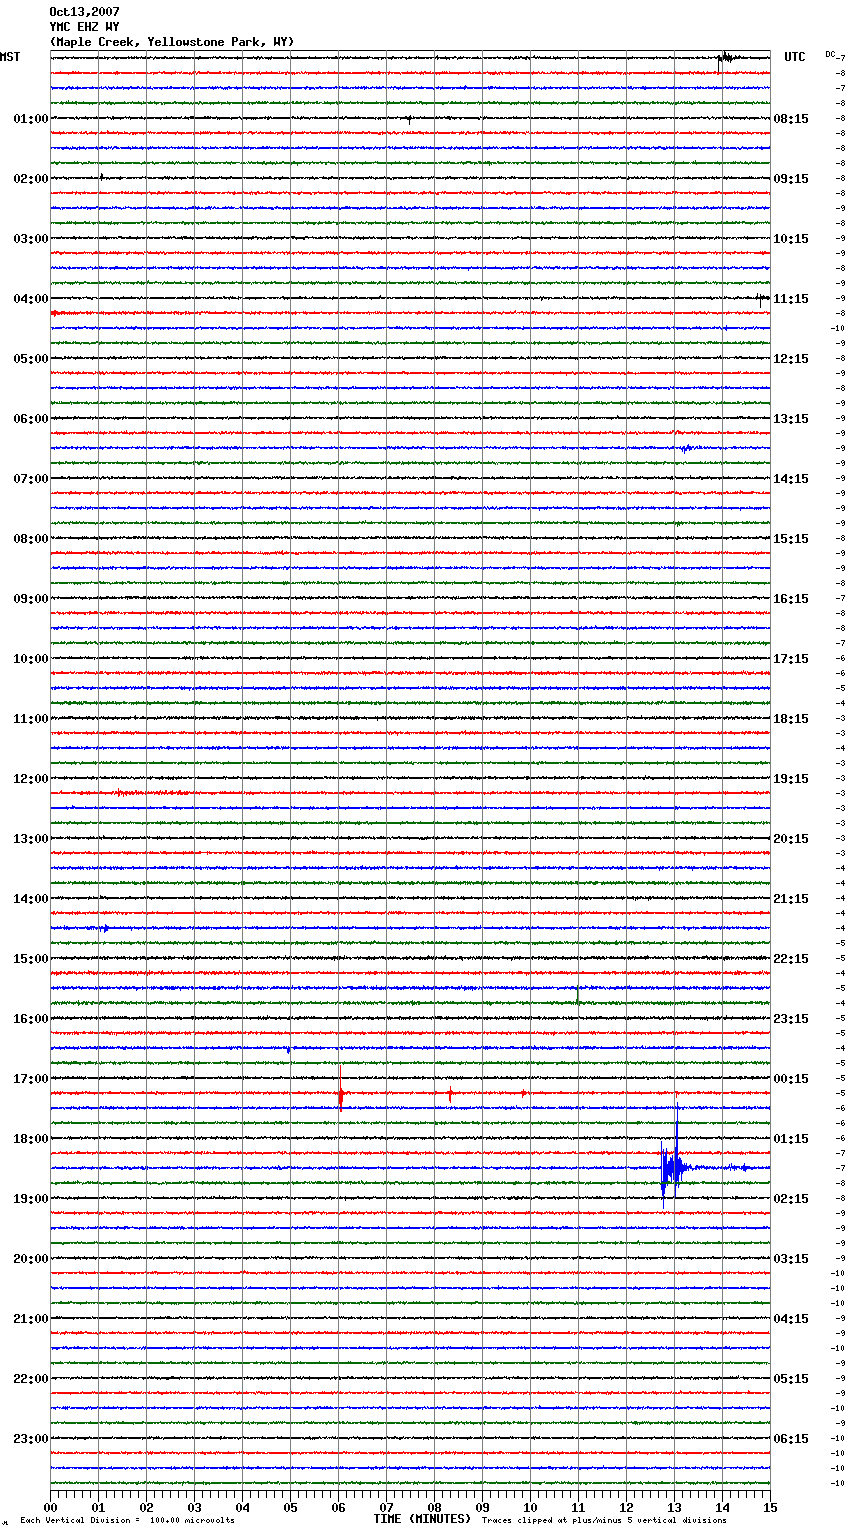Screen dimensions: 850x1534
Task: Select minute-axis tick label 00 at bottom
Action: click(x=51, y=1507)
